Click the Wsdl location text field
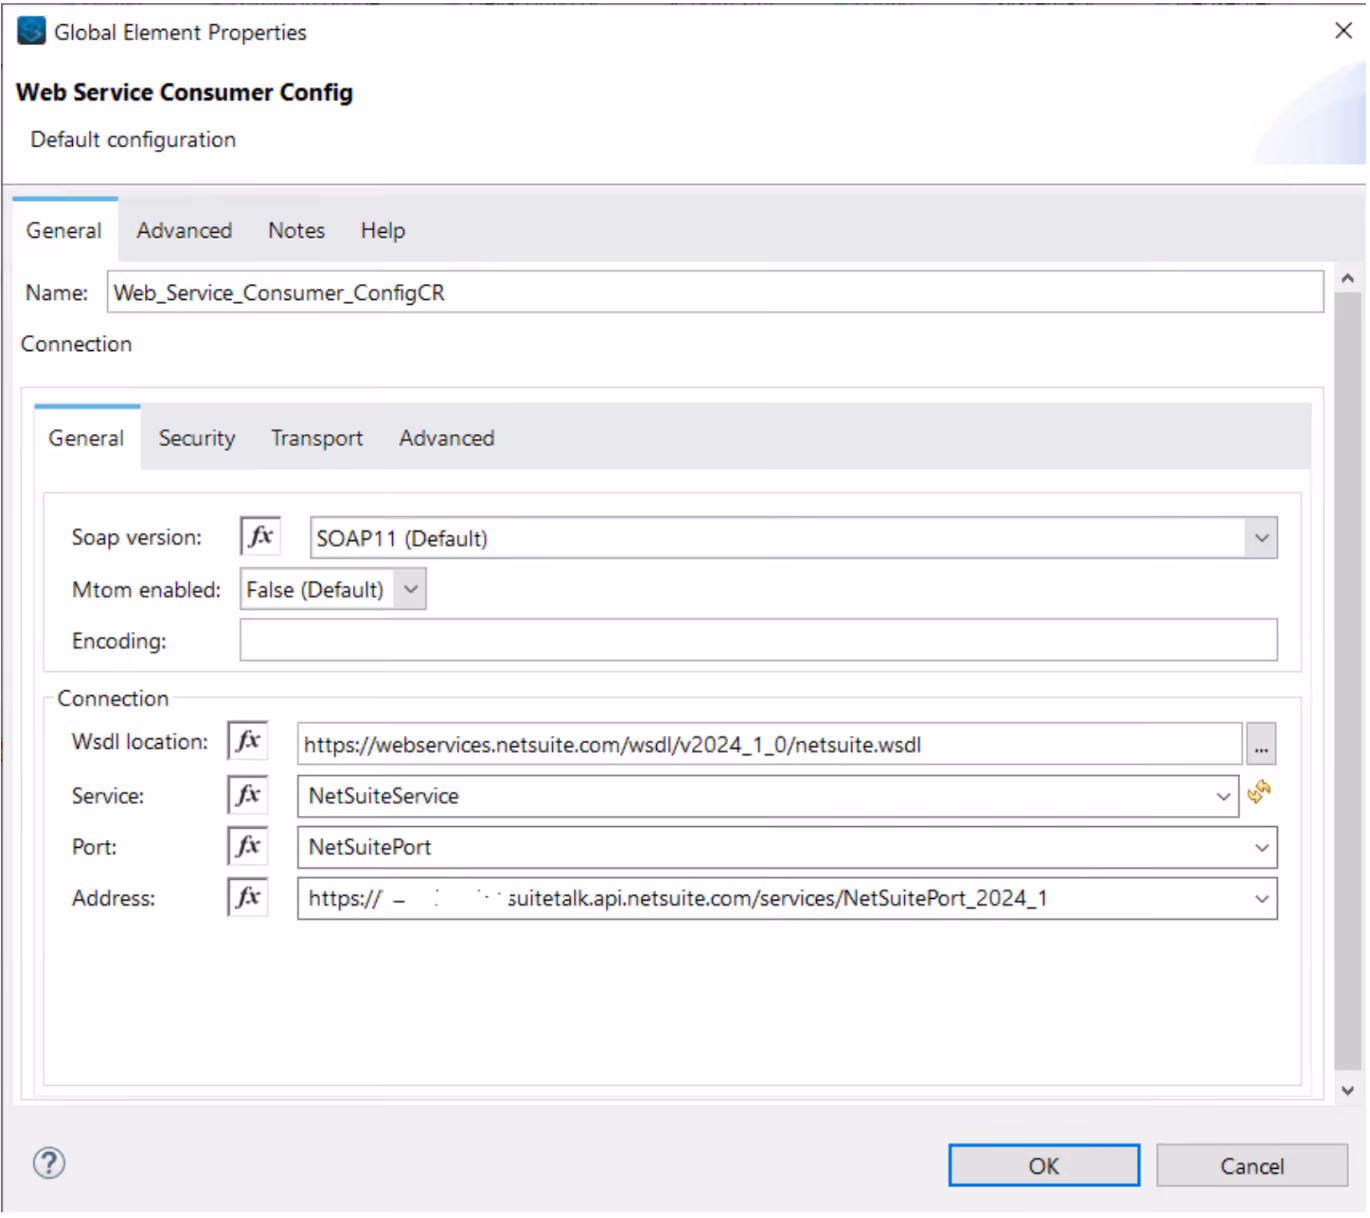Image resolution: width=1370 pixels, height=1218 pixels. point(769,744)
